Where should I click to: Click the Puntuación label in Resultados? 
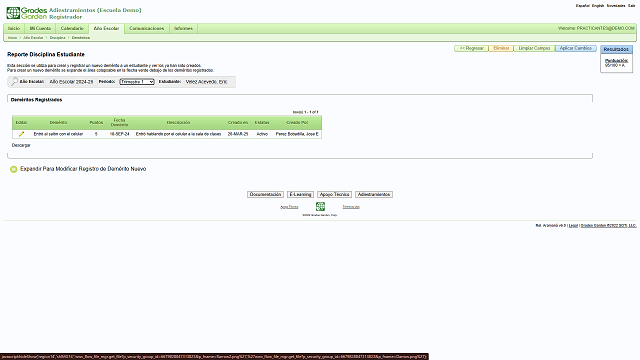click(x=616, y=61)
